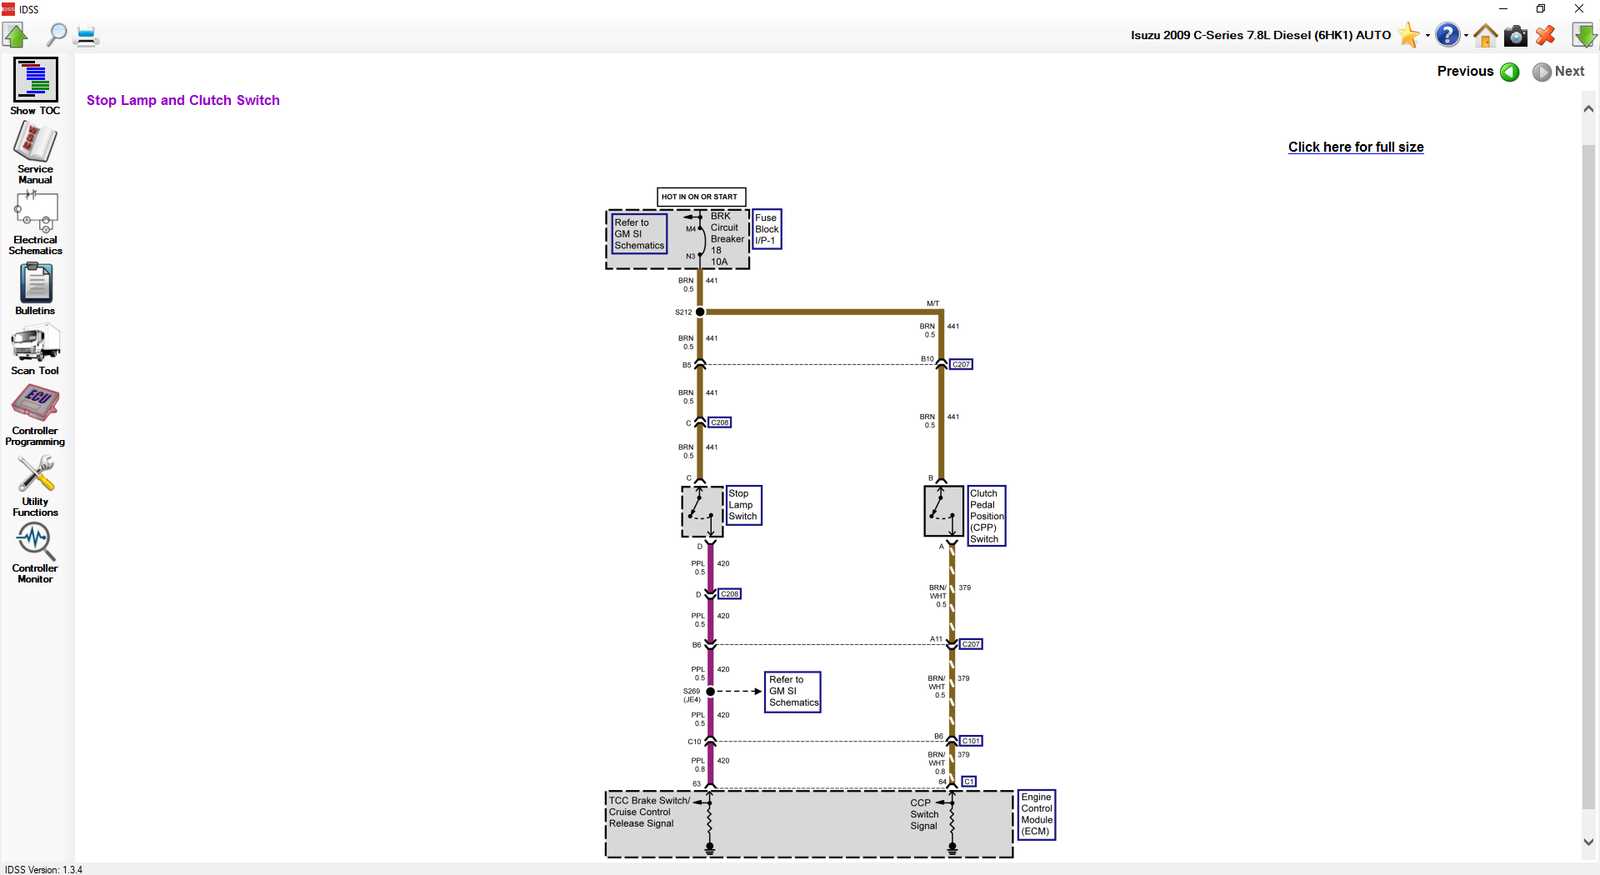The width and height of the screenshot is (1600, 875).
Task: Click the vertical scrollbar thumb
Action: click(1588, 476)
